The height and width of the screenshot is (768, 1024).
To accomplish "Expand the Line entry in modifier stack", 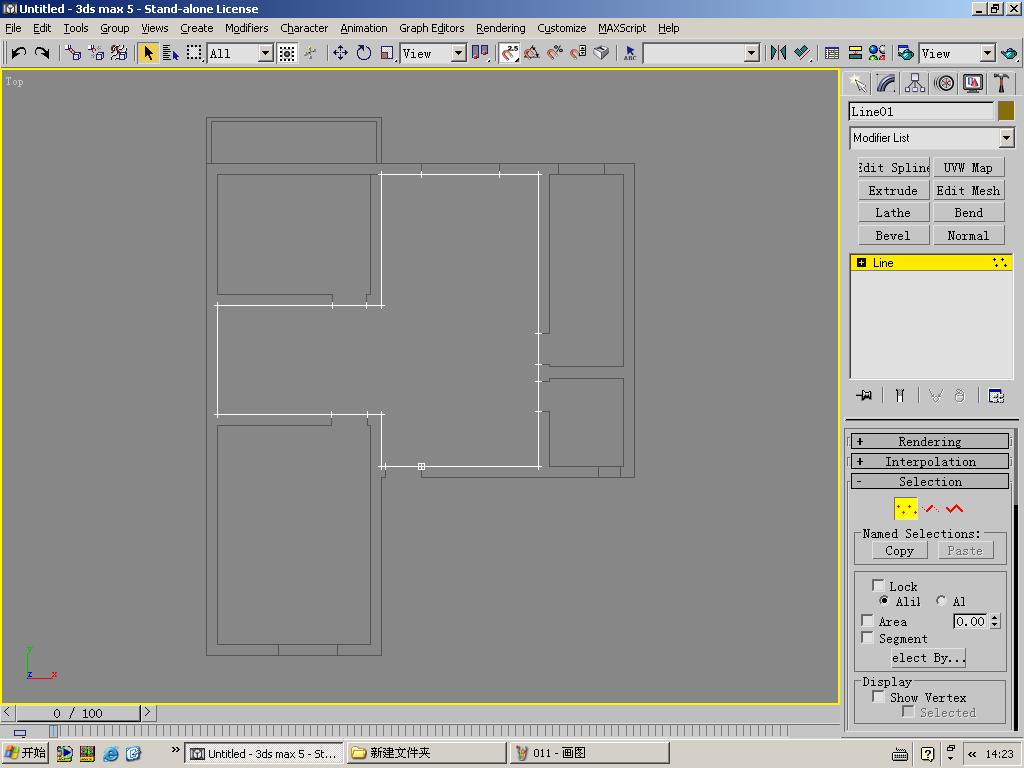I will pos(861,263).
